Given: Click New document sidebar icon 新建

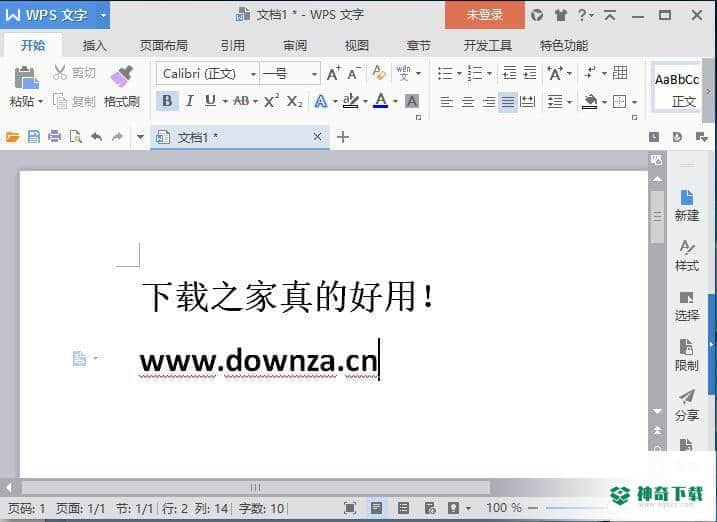Looking at the screenshot, I should click(x=686, y=205).
